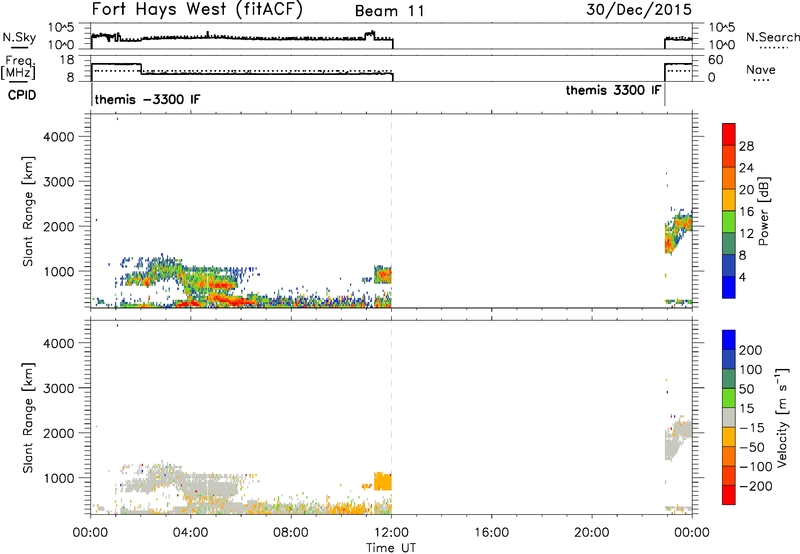Click the '3000' tick on the velocity panel
Viewport: 800px width, 554px height.
click(59, 388)
